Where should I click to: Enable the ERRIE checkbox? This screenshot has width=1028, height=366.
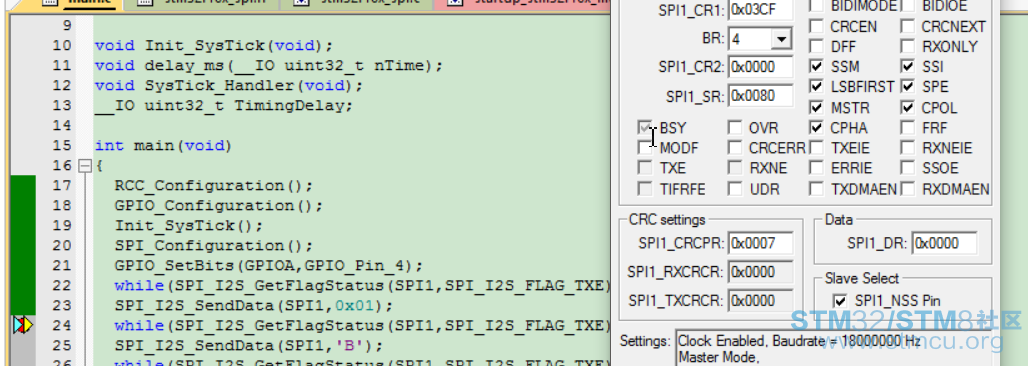(816, 168)
